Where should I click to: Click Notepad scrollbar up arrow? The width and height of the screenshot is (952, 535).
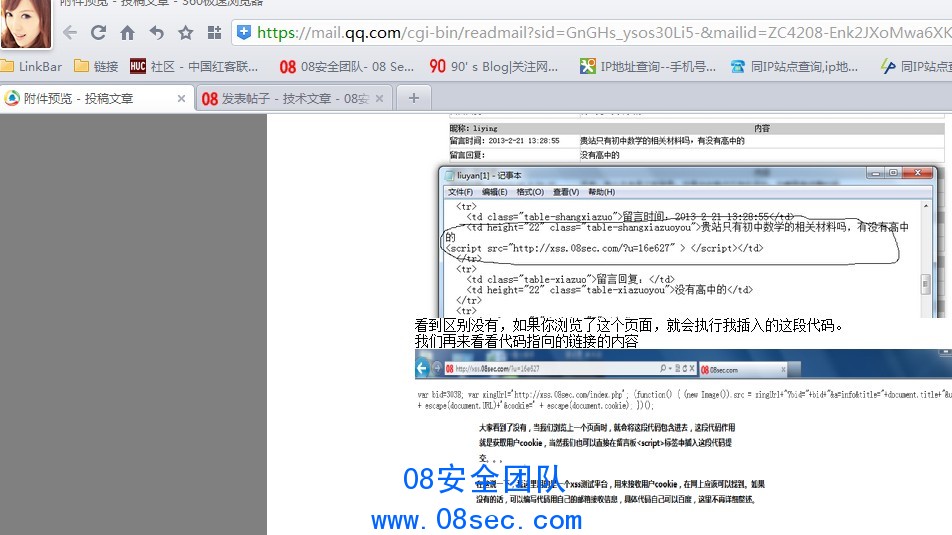925,206
